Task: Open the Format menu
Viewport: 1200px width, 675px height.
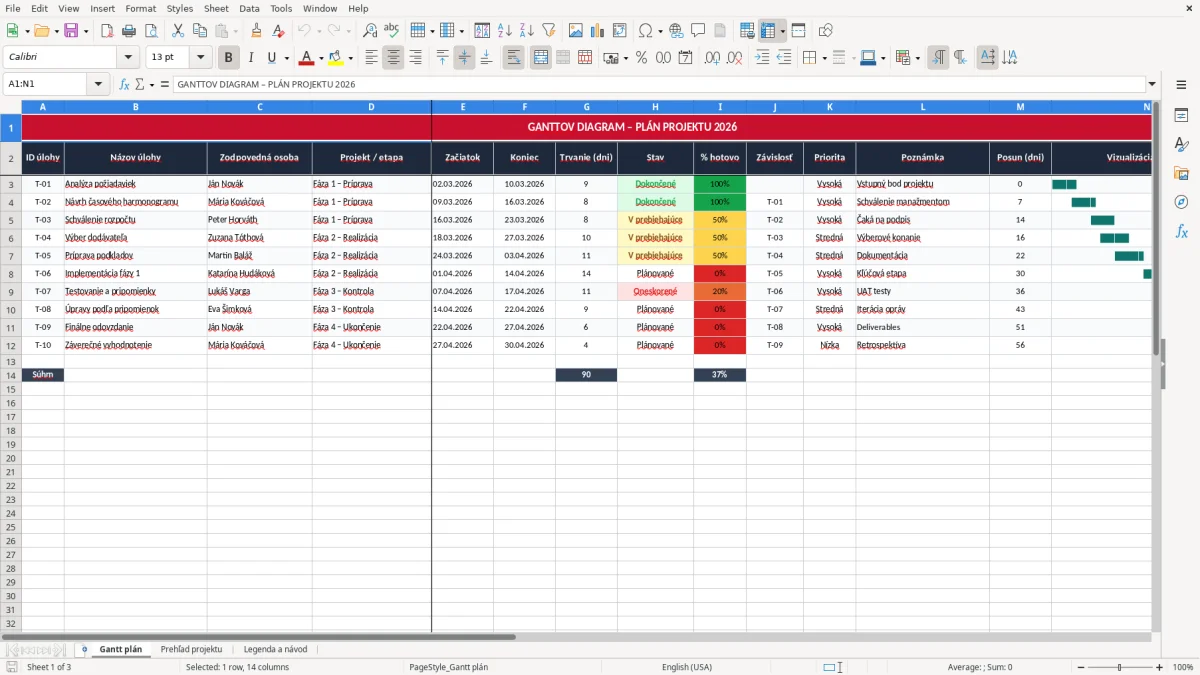Action: (x=140, y=8)
